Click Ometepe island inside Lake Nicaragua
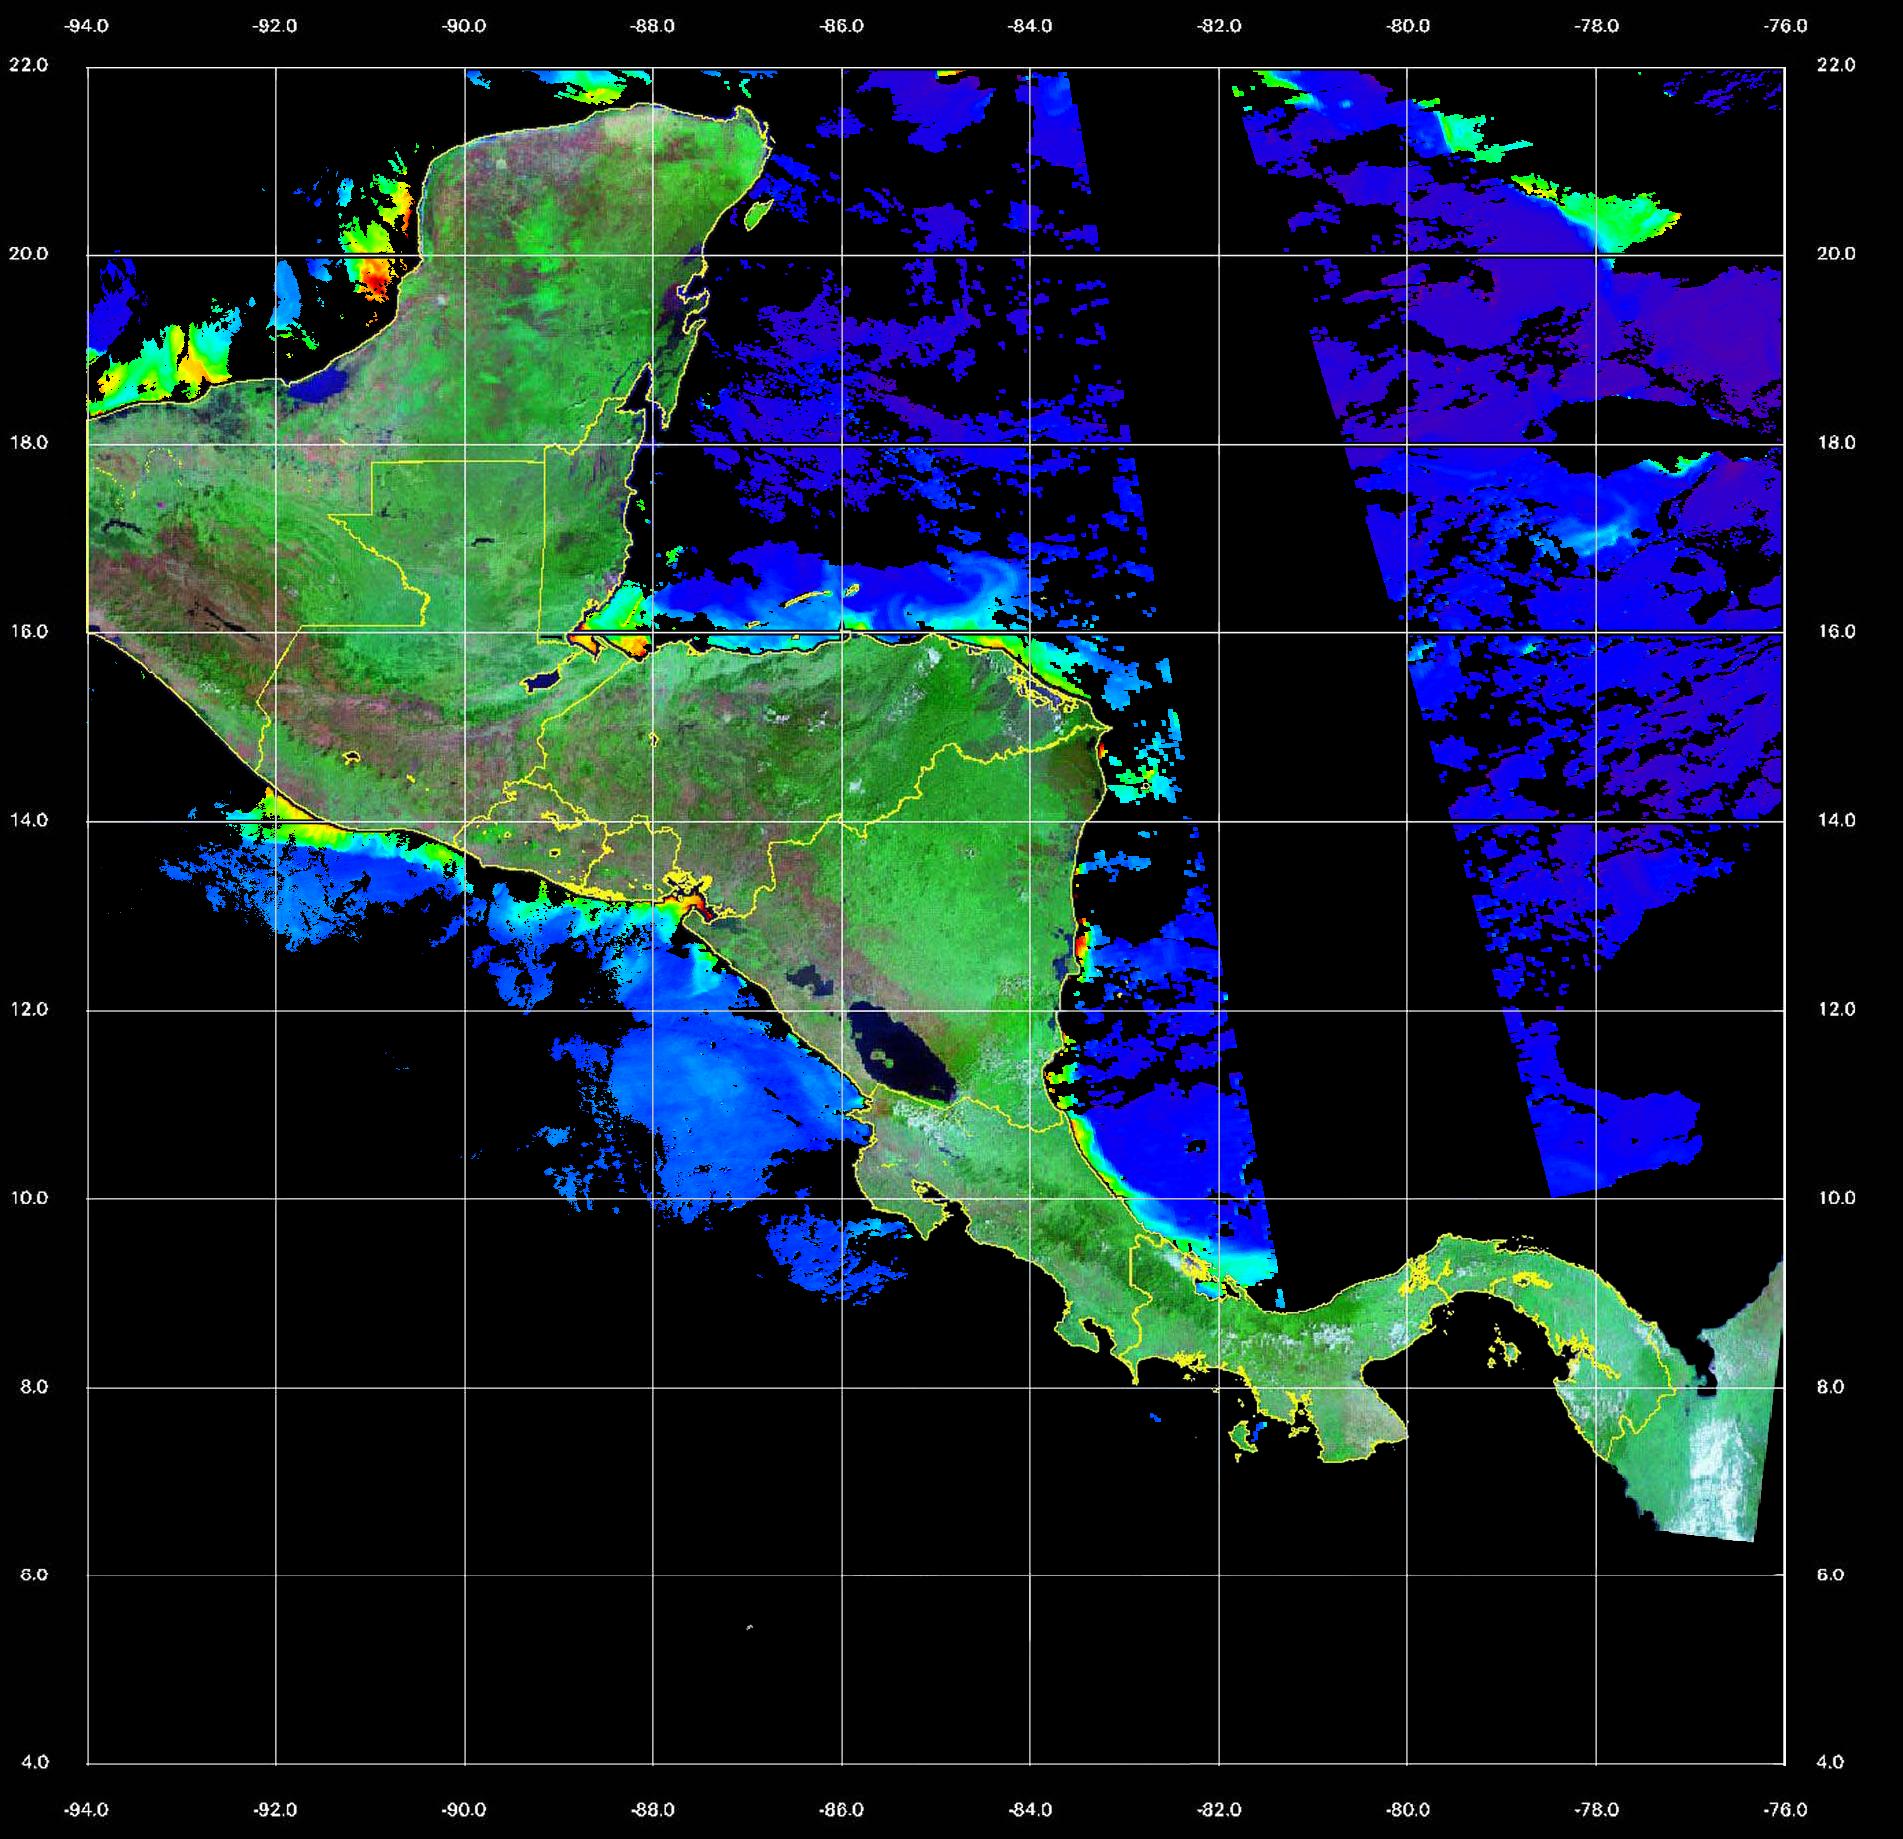The height and width of the screenshot is (1839, 1903). (884, 1056)
